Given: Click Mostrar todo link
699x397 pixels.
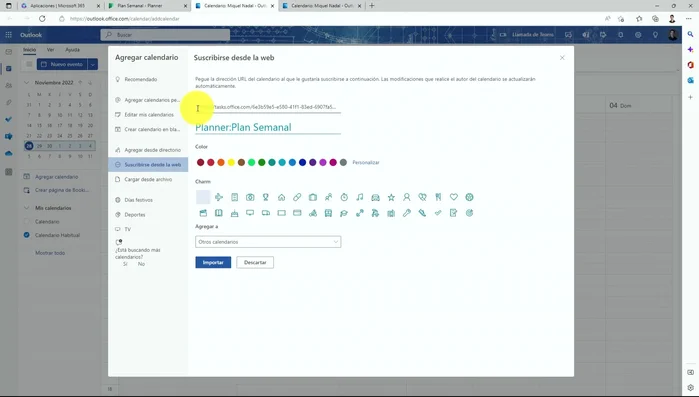Looking at the screenshot, I should 50,253.
